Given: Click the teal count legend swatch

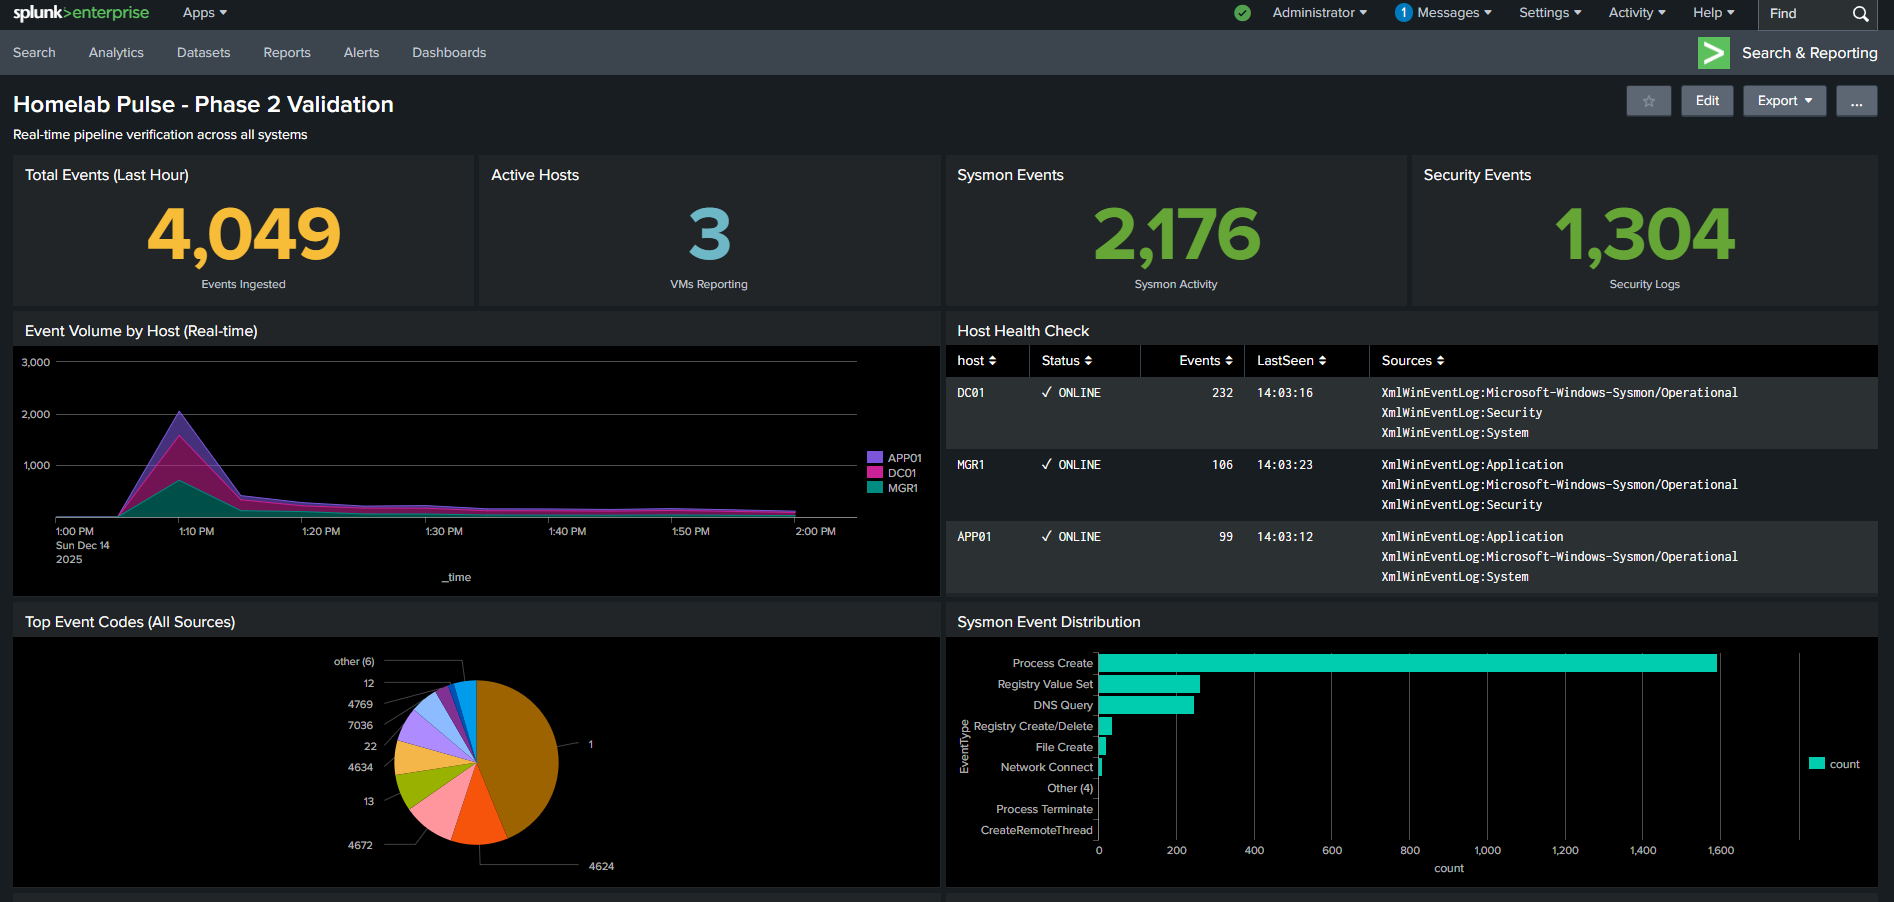Looking at the screenshot, I should click(1817, 763).
